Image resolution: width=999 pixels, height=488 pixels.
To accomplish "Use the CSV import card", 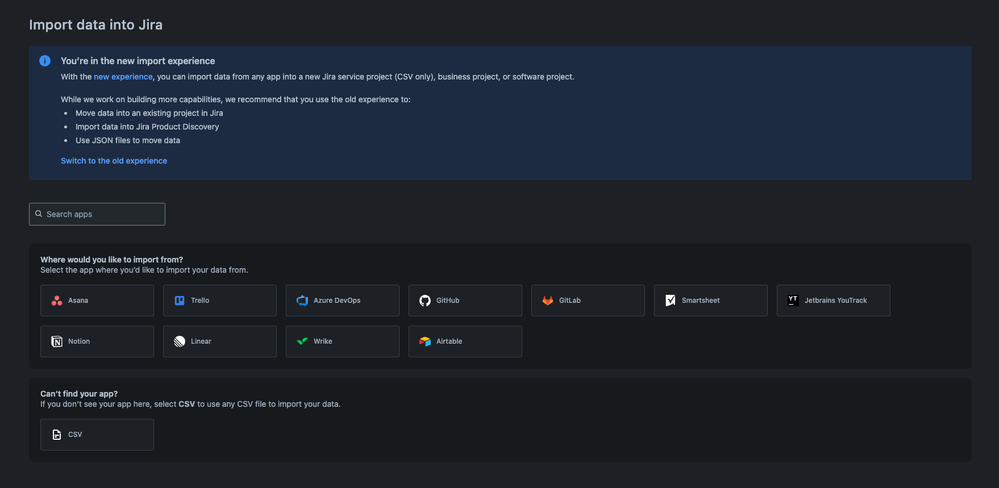I will pyautogui.click(x=97, y=434).
